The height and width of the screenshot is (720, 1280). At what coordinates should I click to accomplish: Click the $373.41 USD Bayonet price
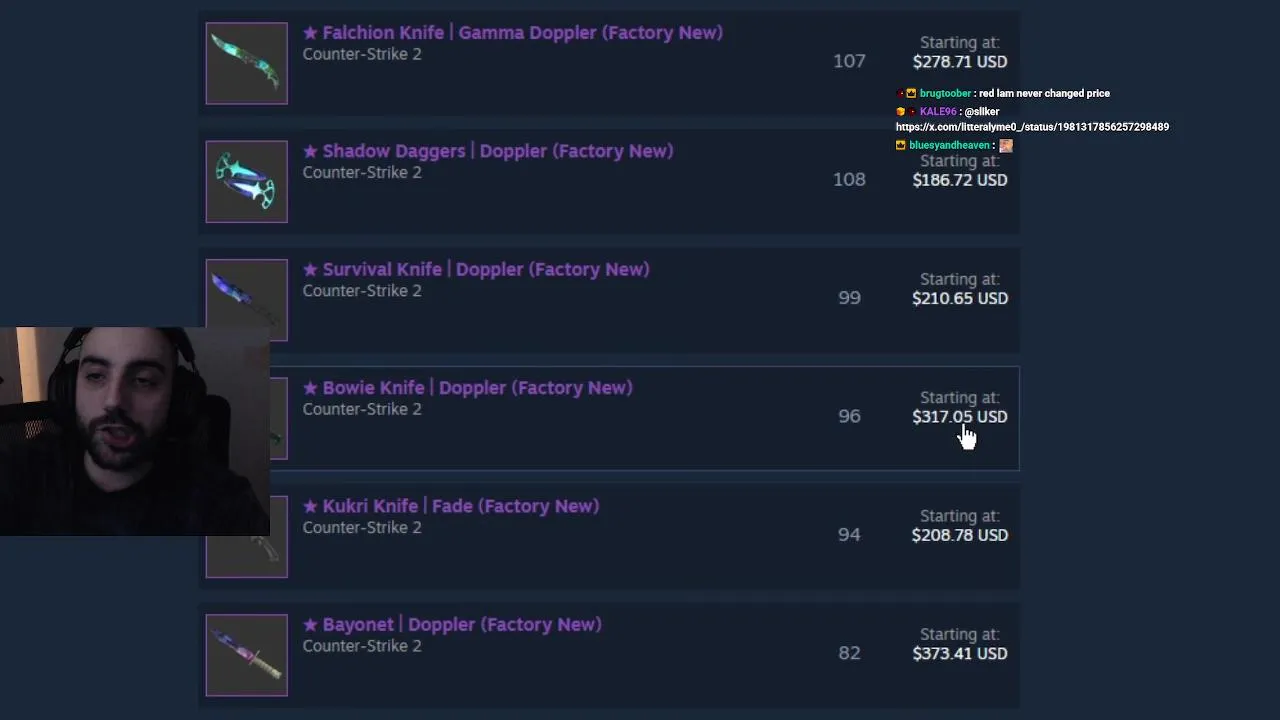(959, 653)
